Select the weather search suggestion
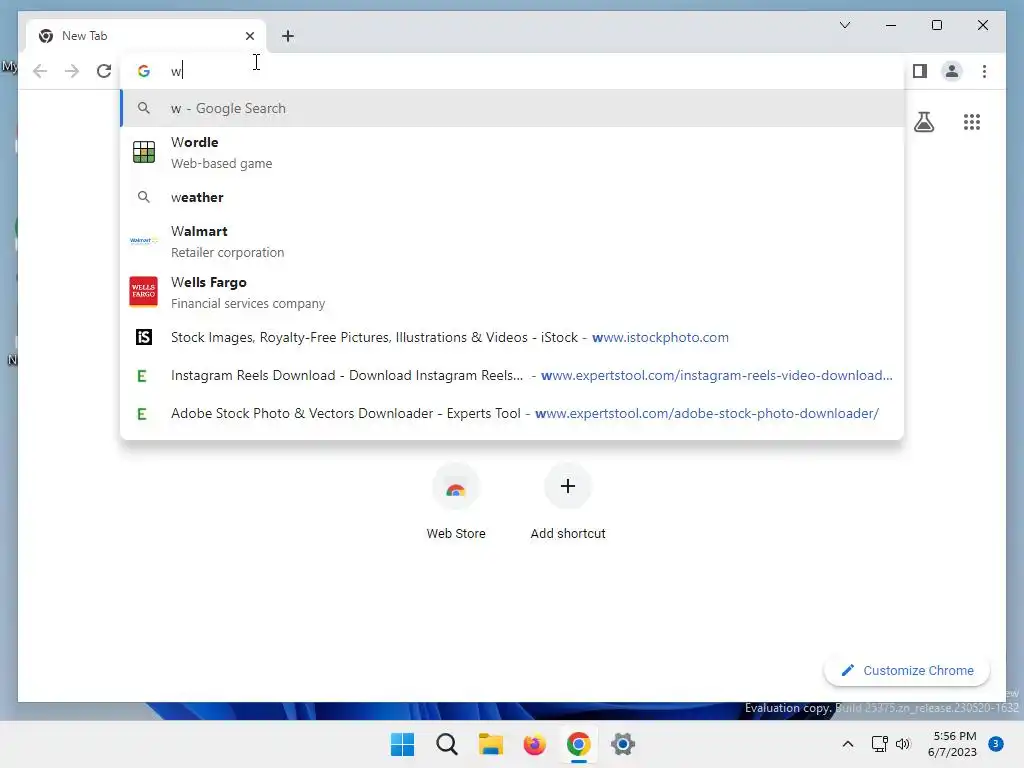Viewport: 1024px width, 768px height. click(x=513, y=197)
